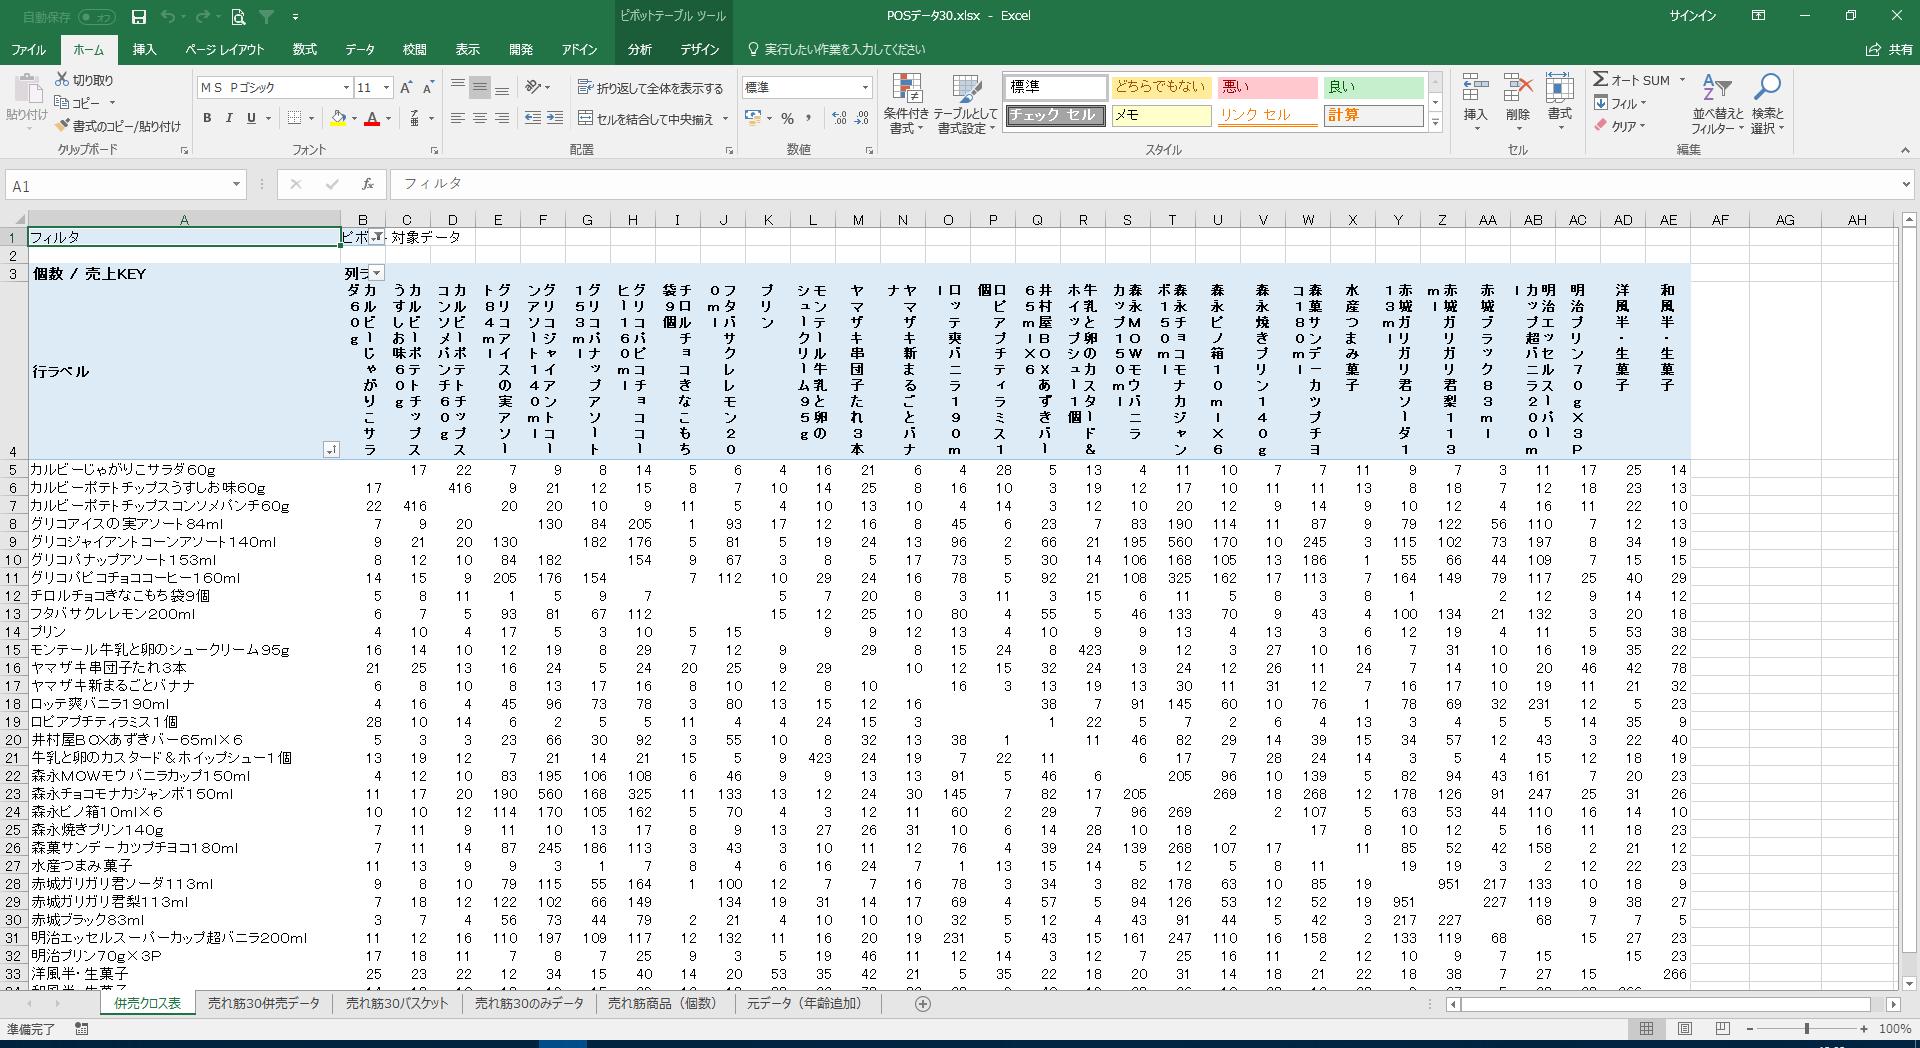Click the decrease indent icon

[532, 118]
